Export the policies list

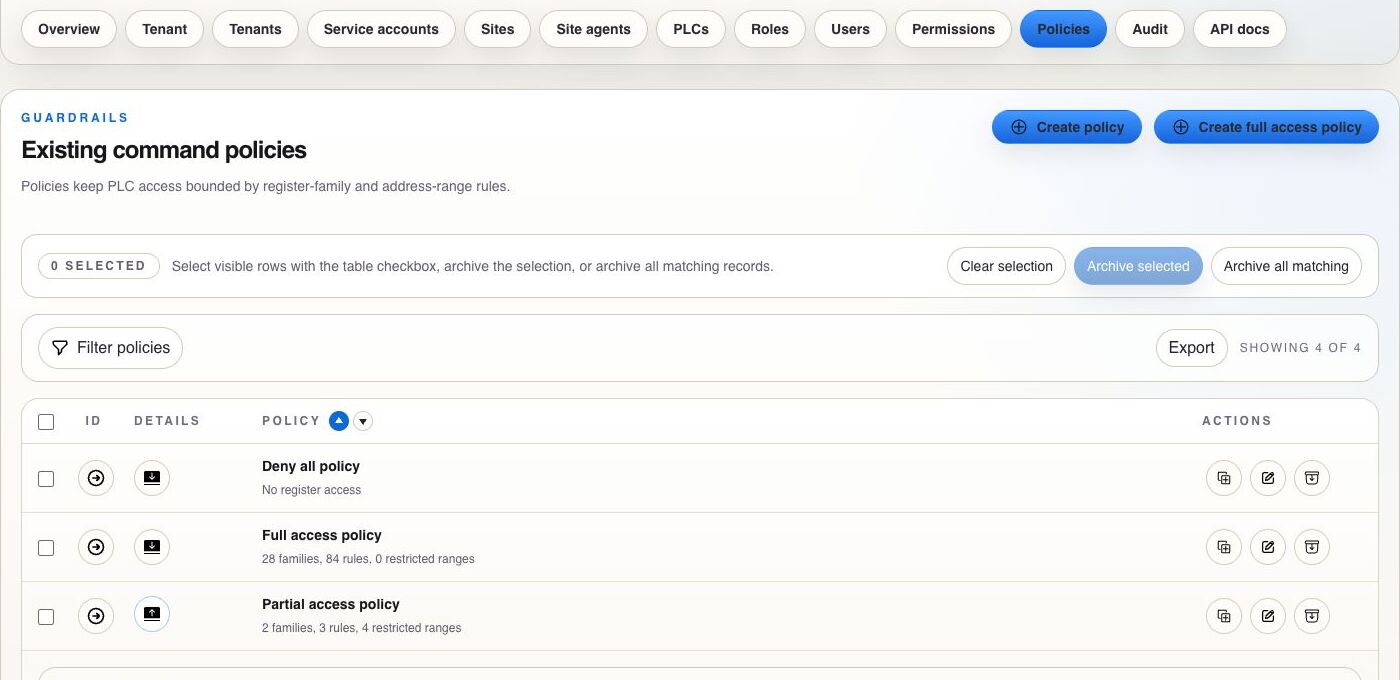(1191, 348)
